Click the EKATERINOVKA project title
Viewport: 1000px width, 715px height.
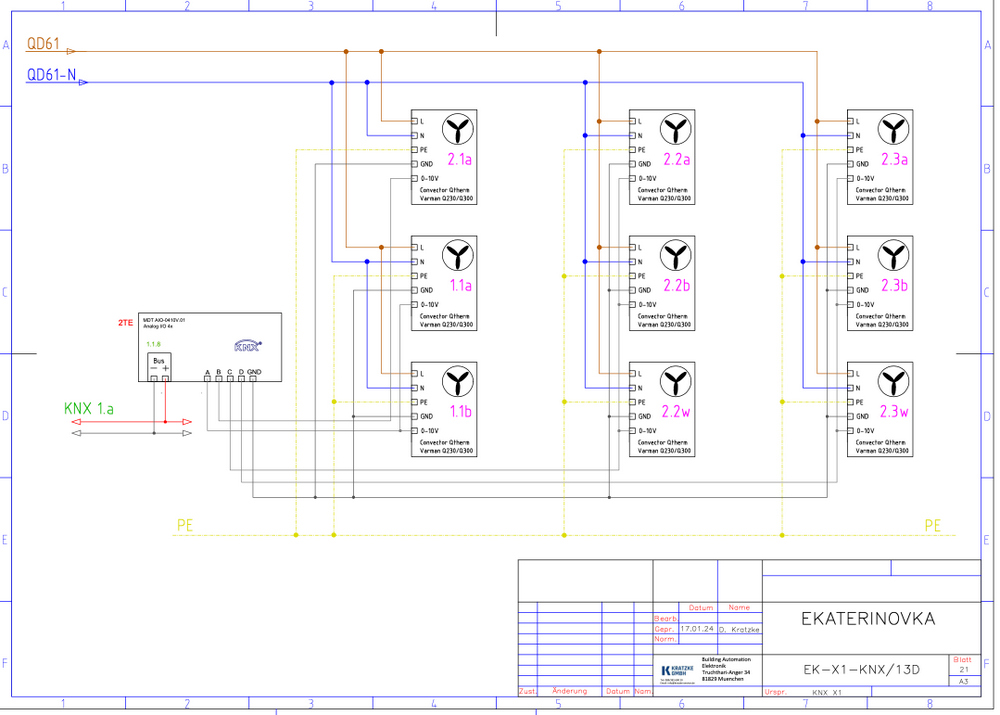867,619
